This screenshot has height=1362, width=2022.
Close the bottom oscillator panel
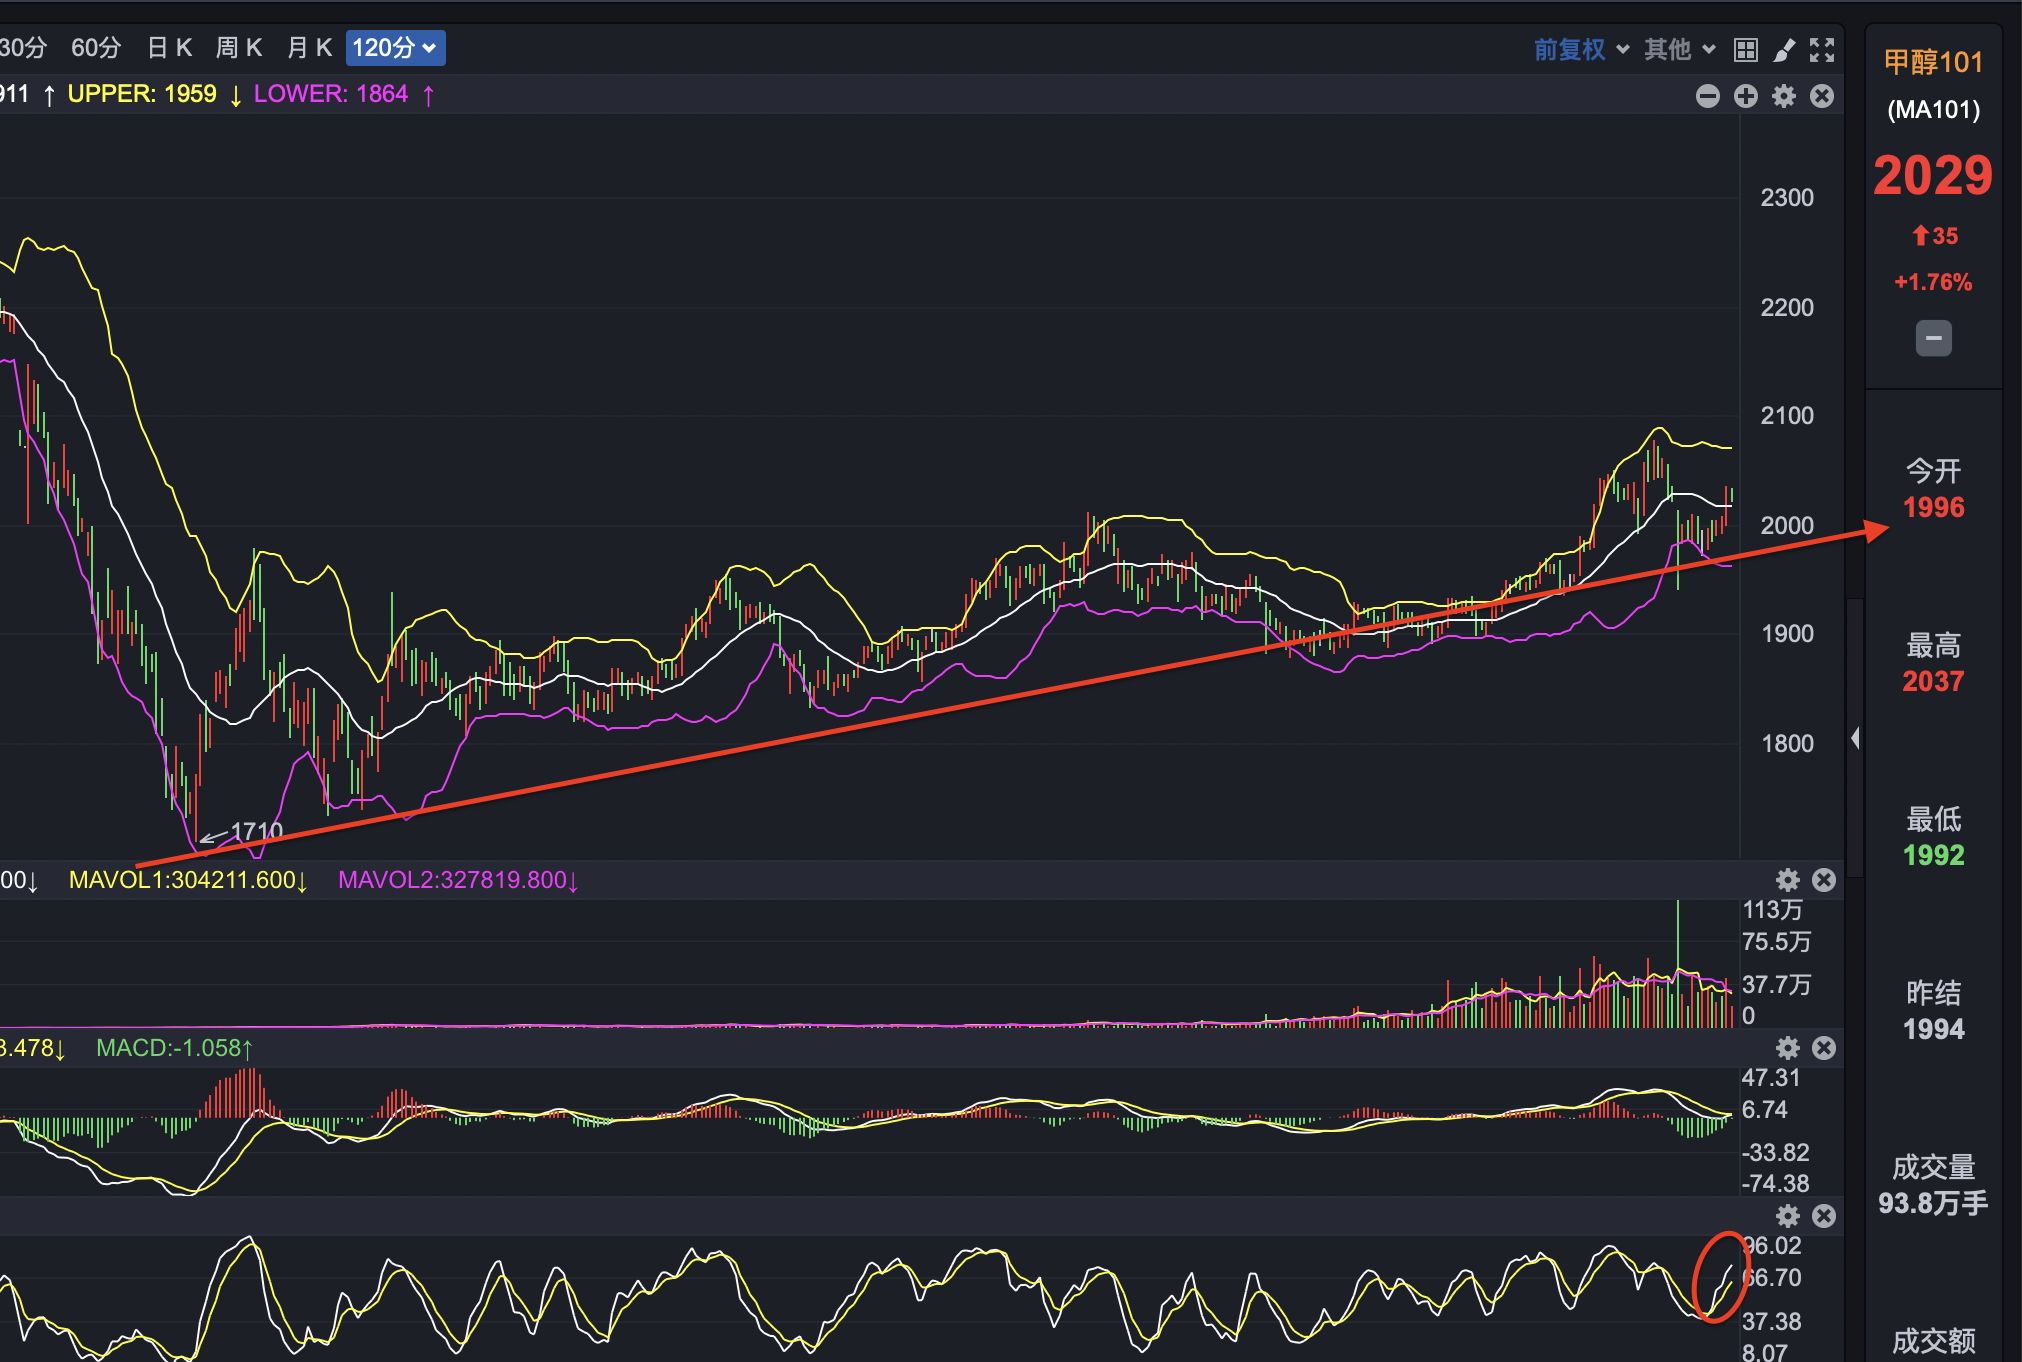(x=1824, y=1216)
